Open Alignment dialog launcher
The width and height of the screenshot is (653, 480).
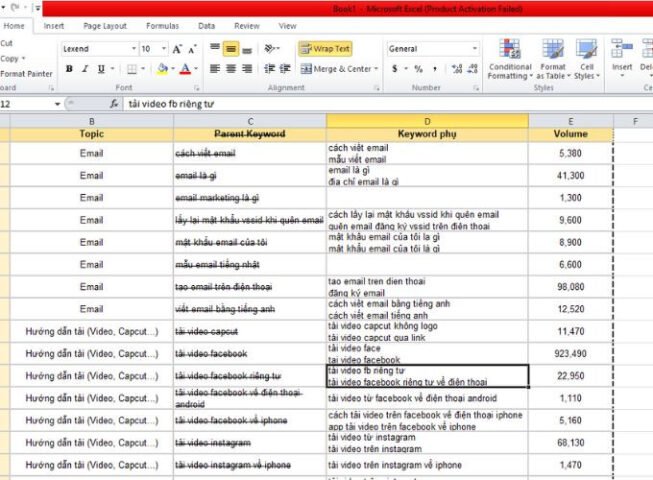[x=376, y=88]
